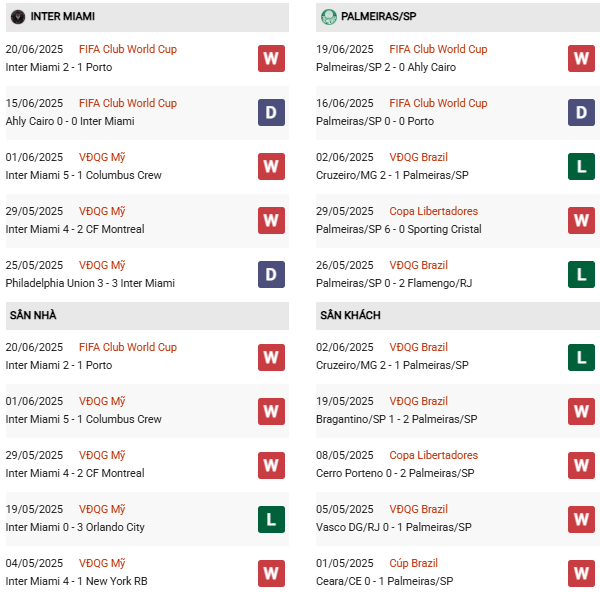Screen dimensions: 600x595
Task: Click the W badge for Palmeiras vs Ahly Cairo
Action: coord(581,59)
